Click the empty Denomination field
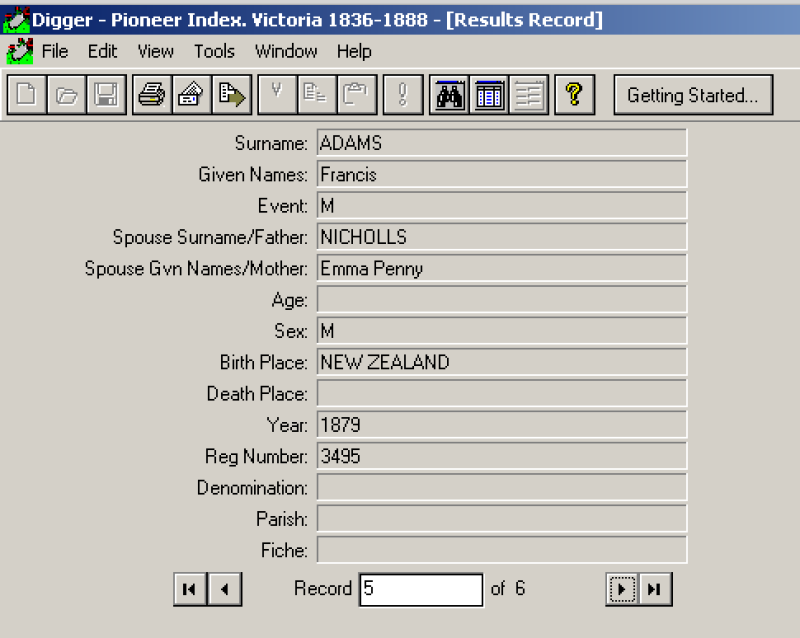This screenshot has height=638, width=800. pos(502,487)
